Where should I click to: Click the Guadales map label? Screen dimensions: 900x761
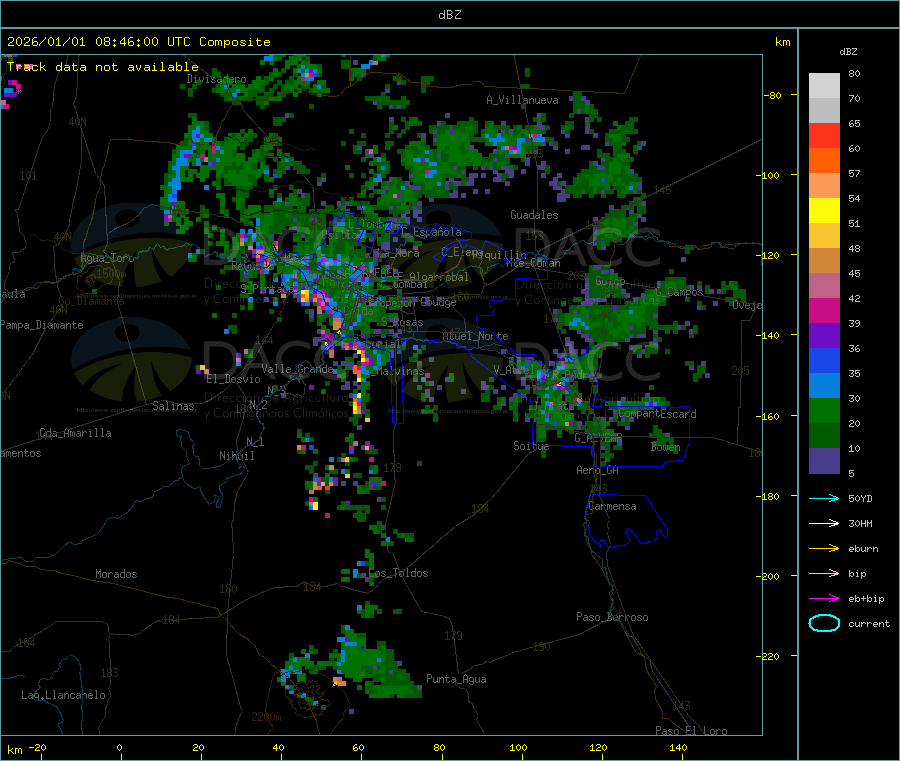(534, 215)
